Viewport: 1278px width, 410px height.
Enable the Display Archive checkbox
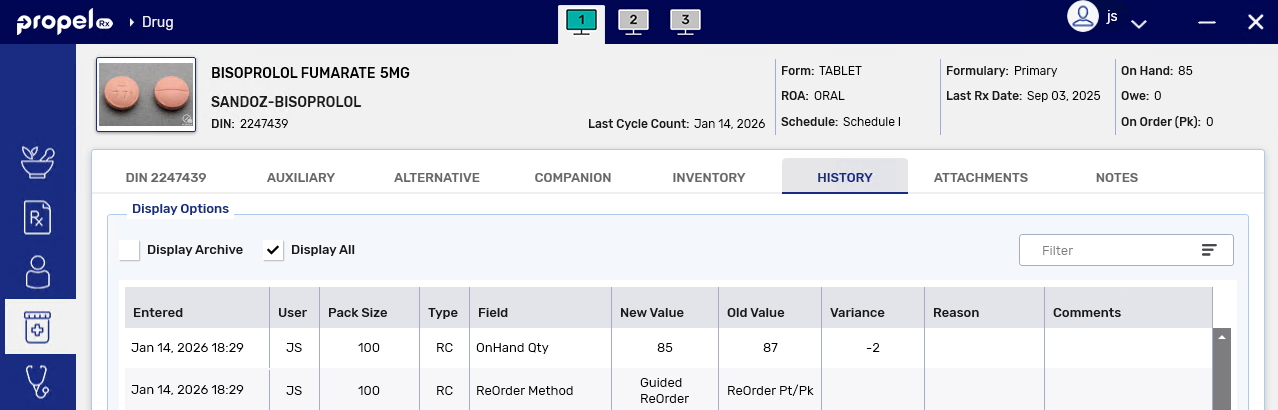coord(130,250)
